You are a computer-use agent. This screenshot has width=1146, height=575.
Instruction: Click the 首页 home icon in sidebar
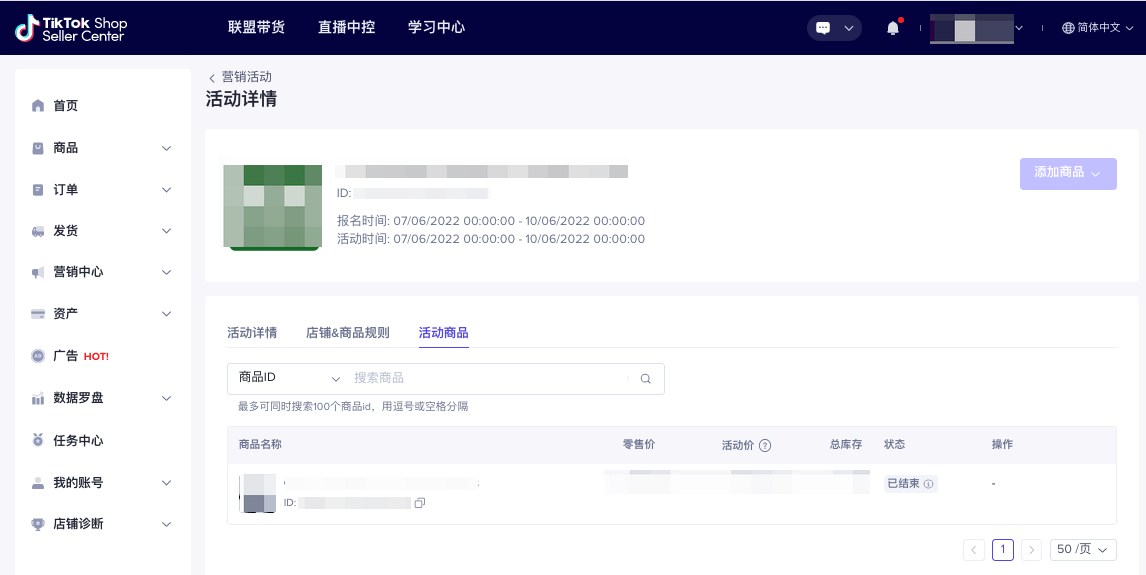coord(38,106)
